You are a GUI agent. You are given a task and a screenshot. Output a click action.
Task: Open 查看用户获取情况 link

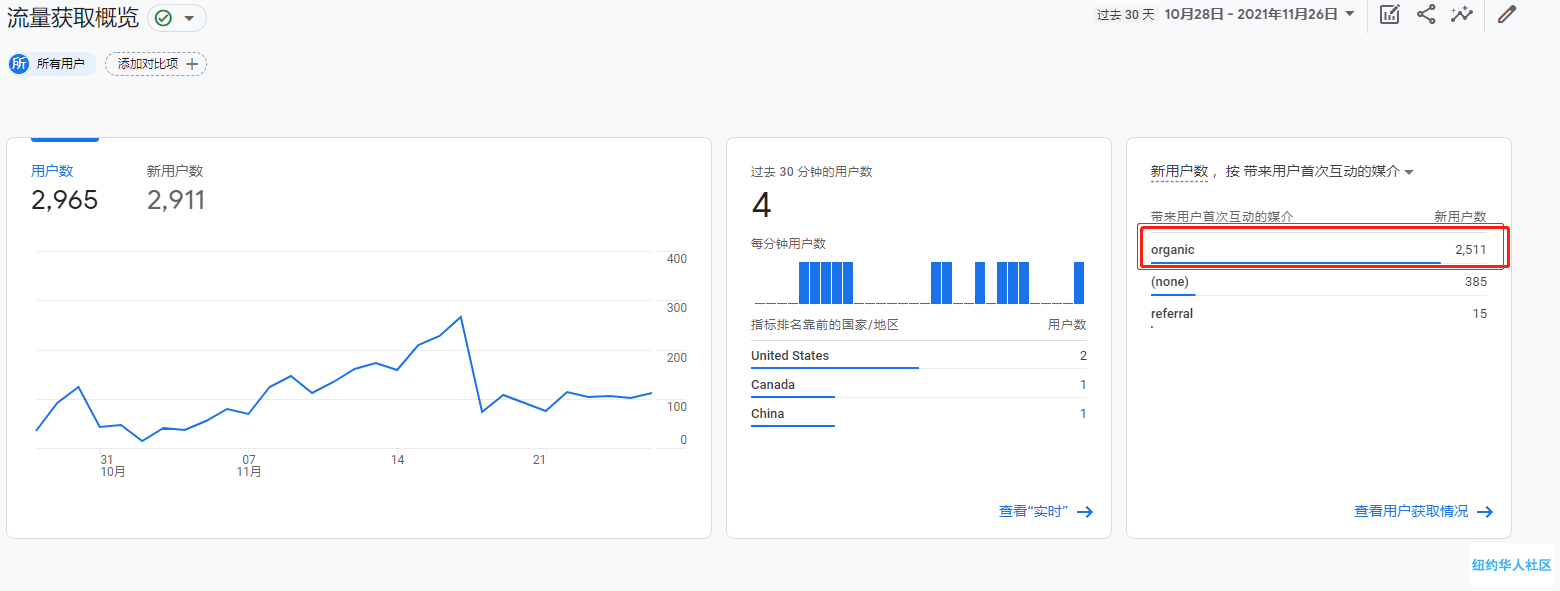(1423, 512)
